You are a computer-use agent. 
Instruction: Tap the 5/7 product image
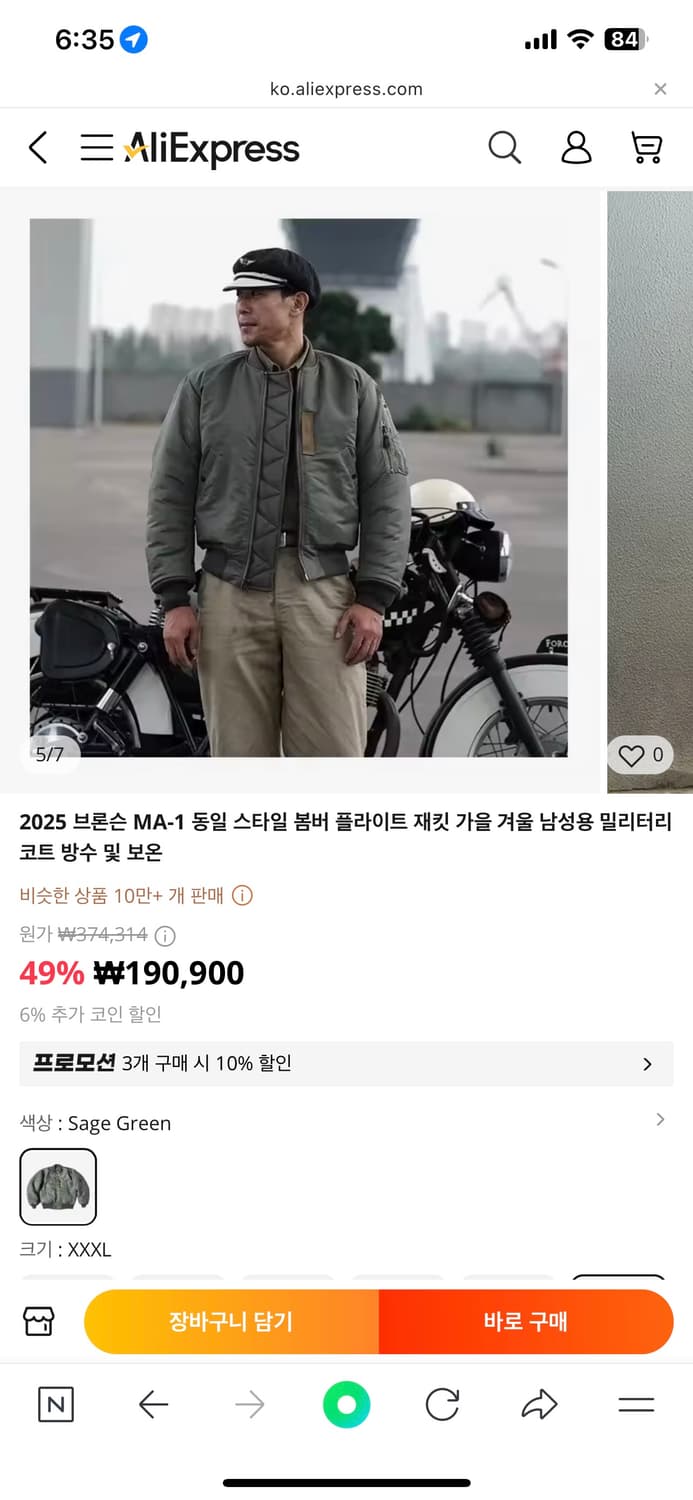pyautogui.click(x=300, y=480)
